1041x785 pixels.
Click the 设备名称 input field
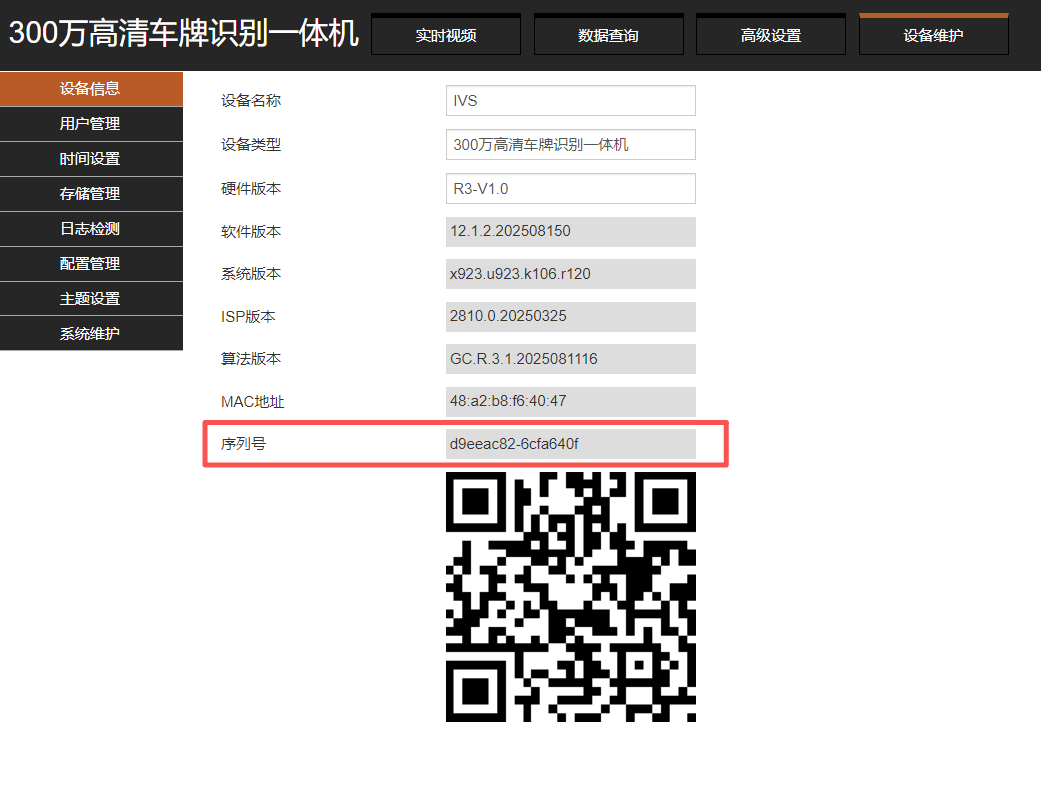coord(570,101)
